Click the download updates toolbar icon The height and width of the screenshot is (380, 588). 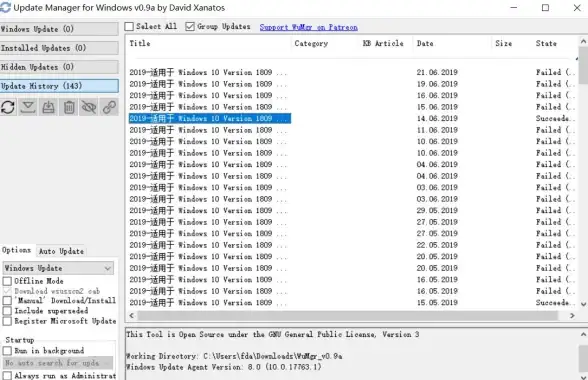click(x=28, y=108)
